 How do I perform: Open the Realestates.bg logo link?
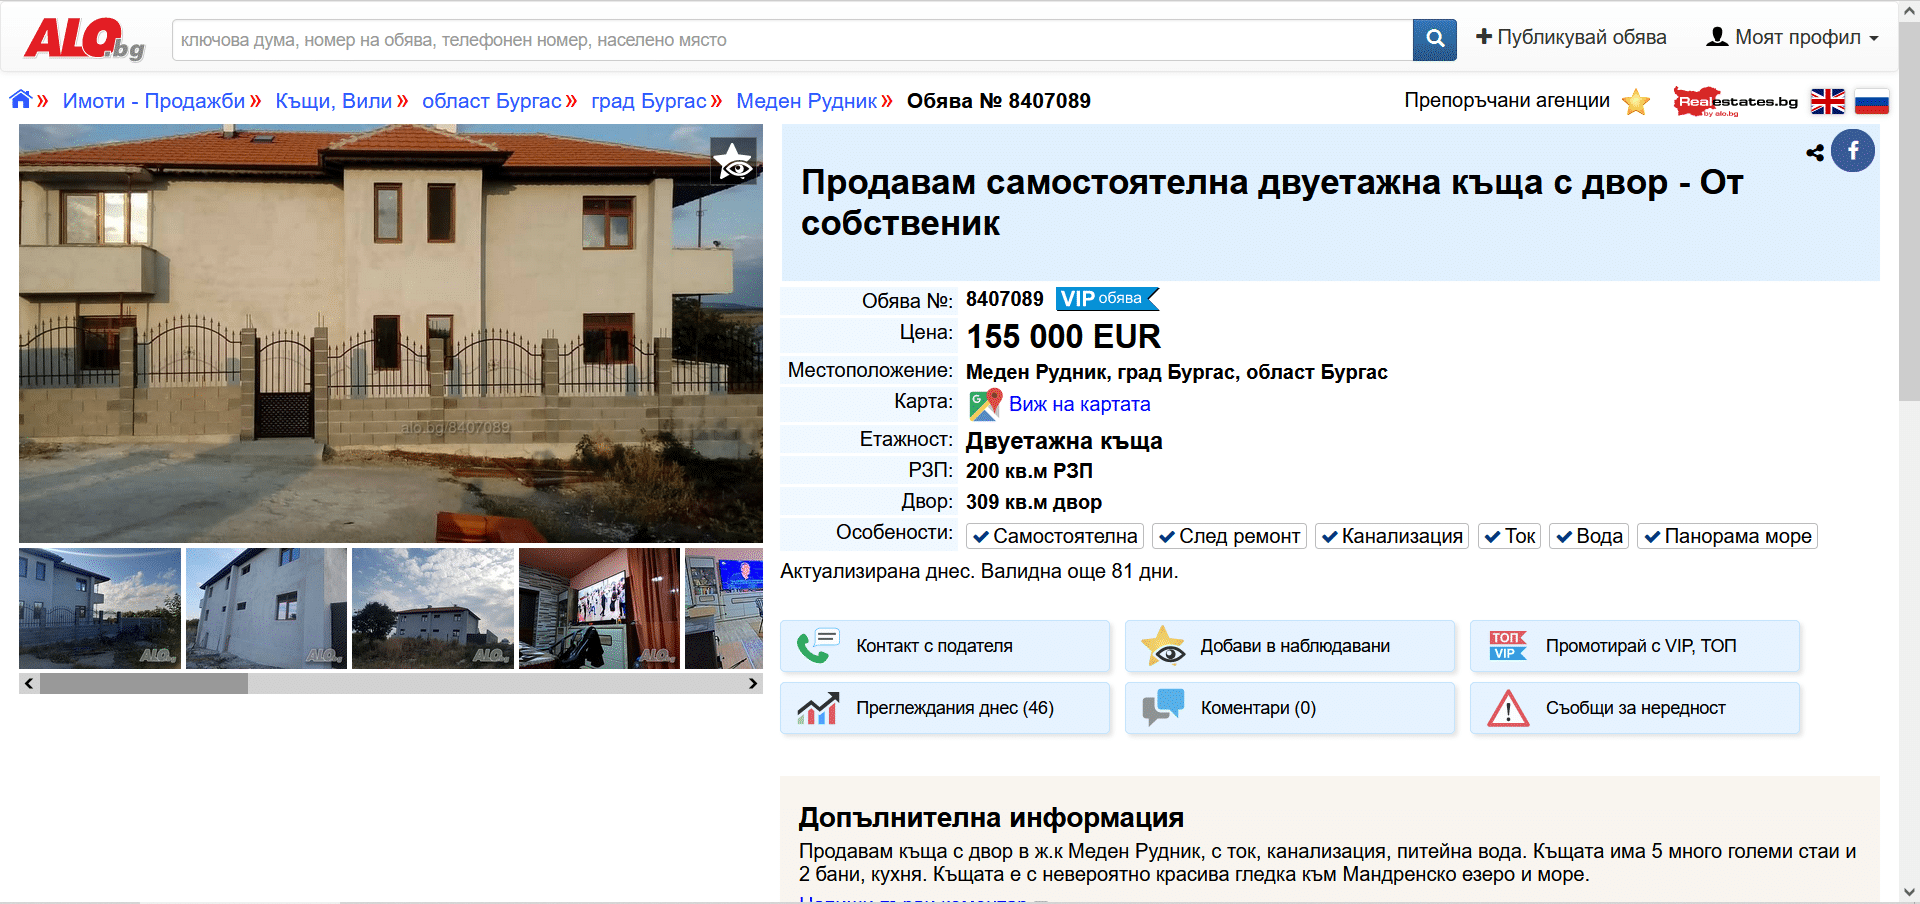[x=1735, y=101]
